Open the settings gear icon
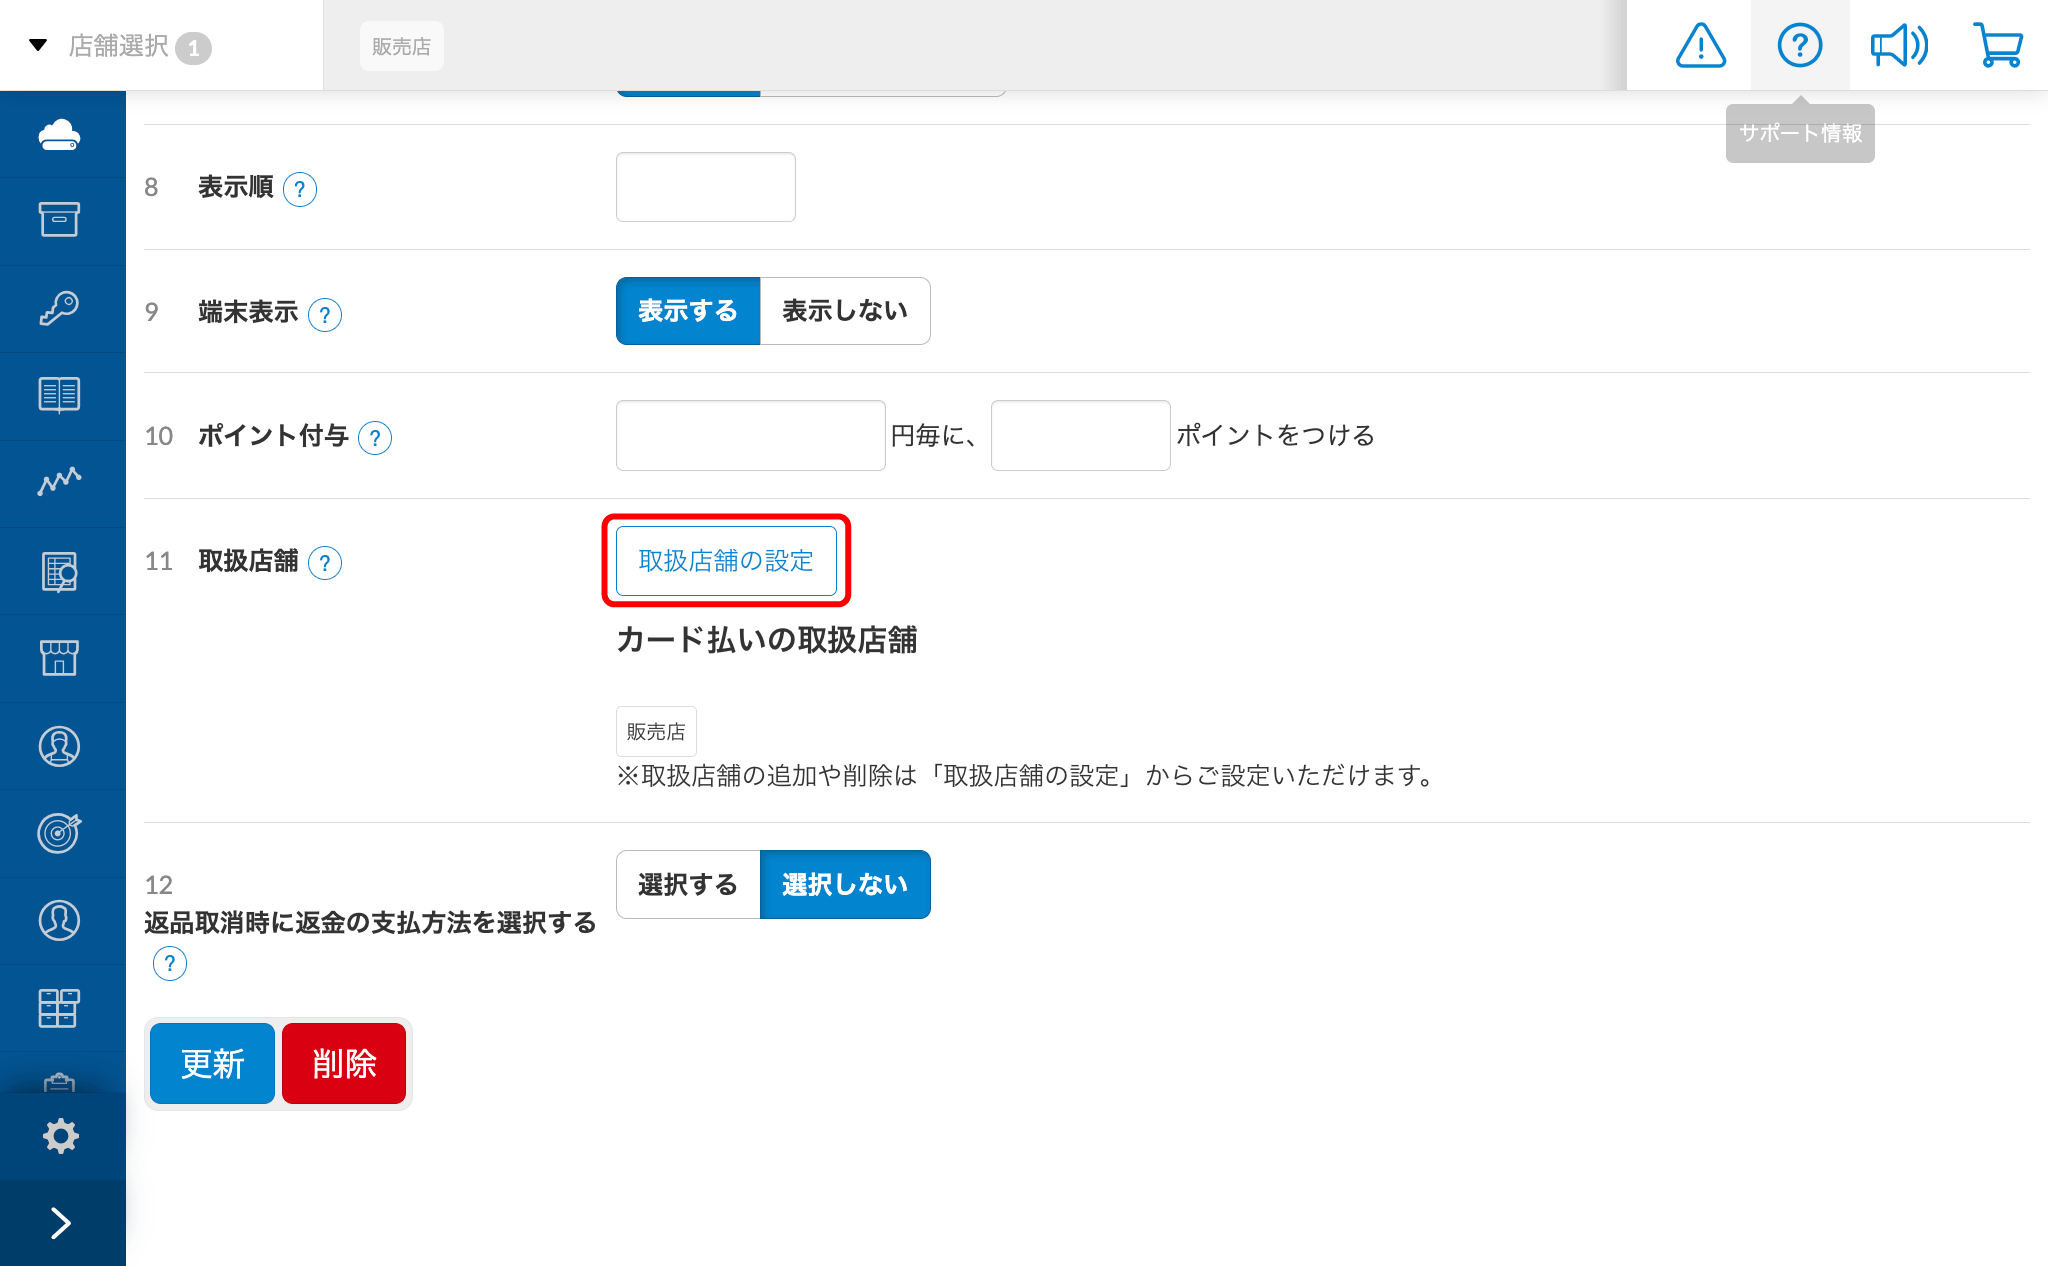This screenshot has height=1266, width=2048. click(60, 1136)
